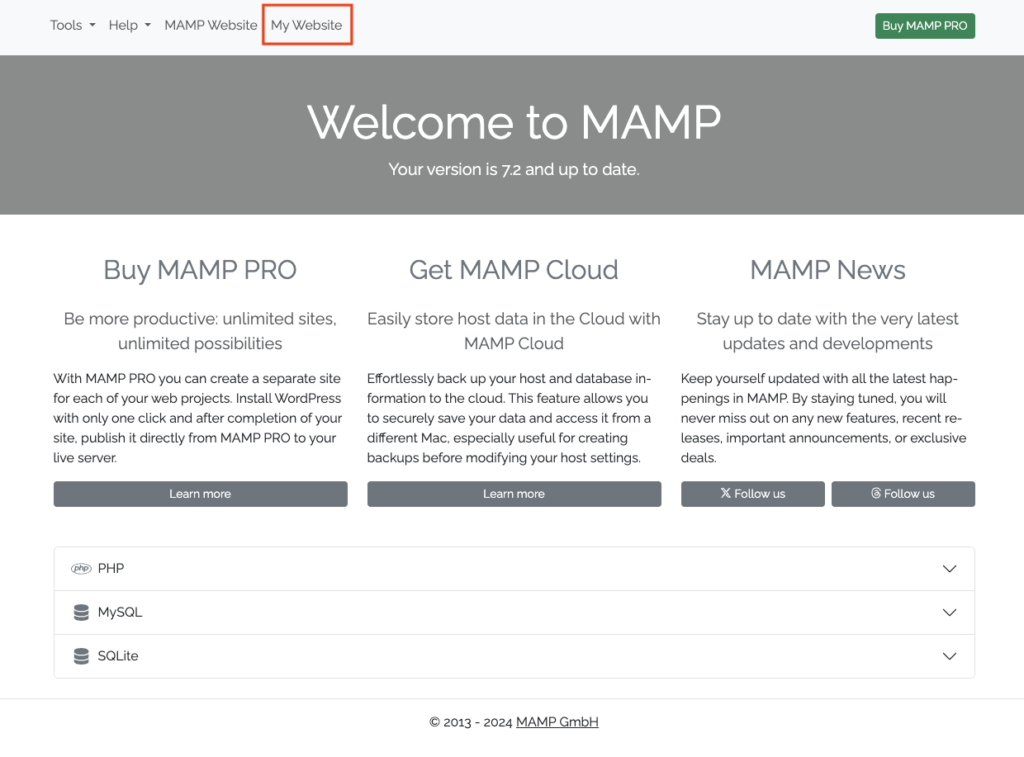Click the PHP logo icon
The width and height of the screenshot is (1024, 757).
(x=81, y=569)
